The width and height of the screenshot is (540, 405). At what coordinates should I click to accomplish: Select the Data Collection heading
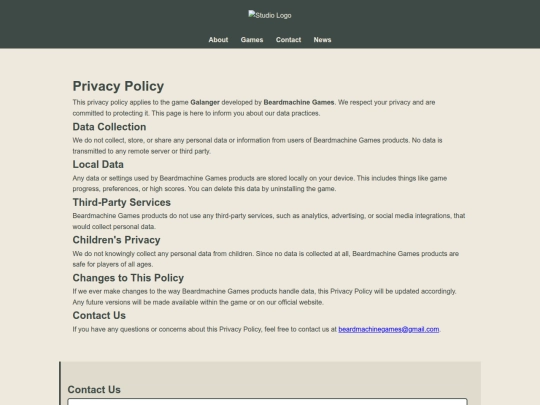click(109, 127)
